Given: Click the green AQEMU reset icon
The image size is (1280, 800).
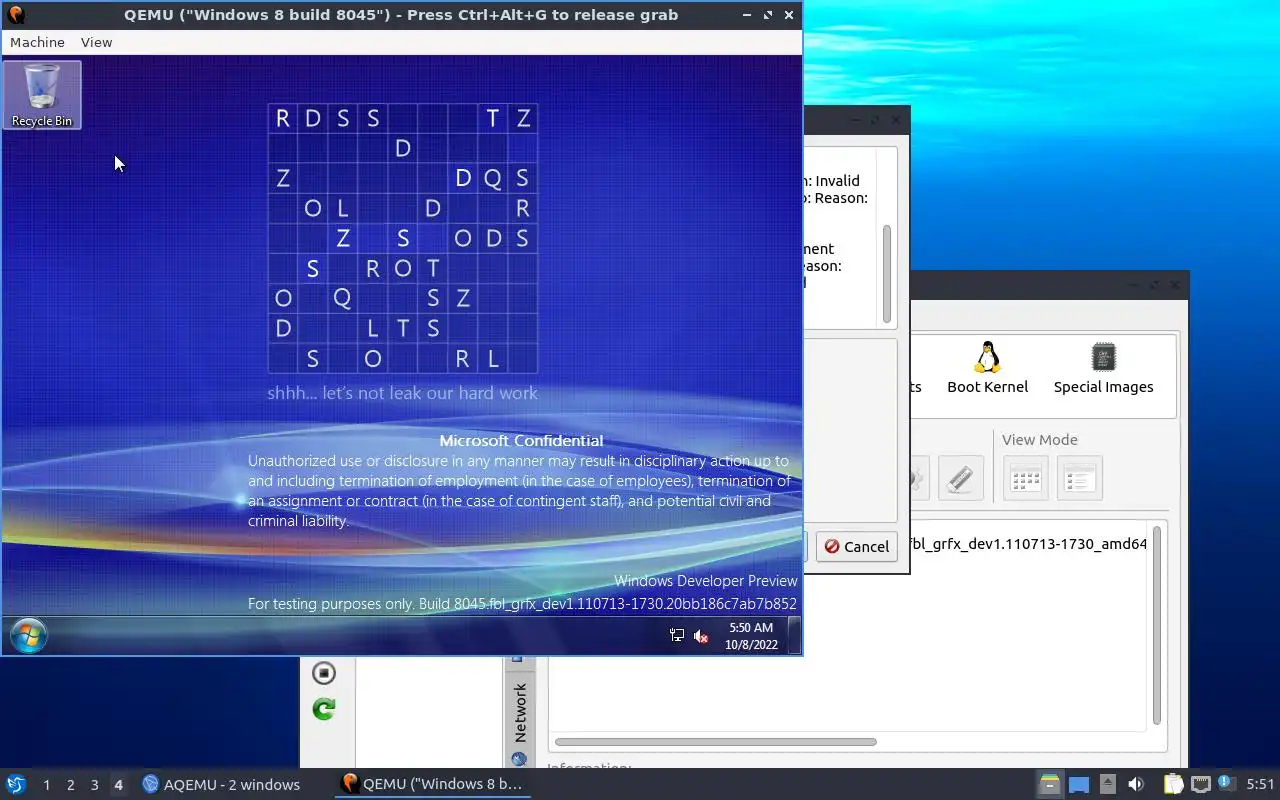Looking at the screenshot, I should click(x=323, y=709).
